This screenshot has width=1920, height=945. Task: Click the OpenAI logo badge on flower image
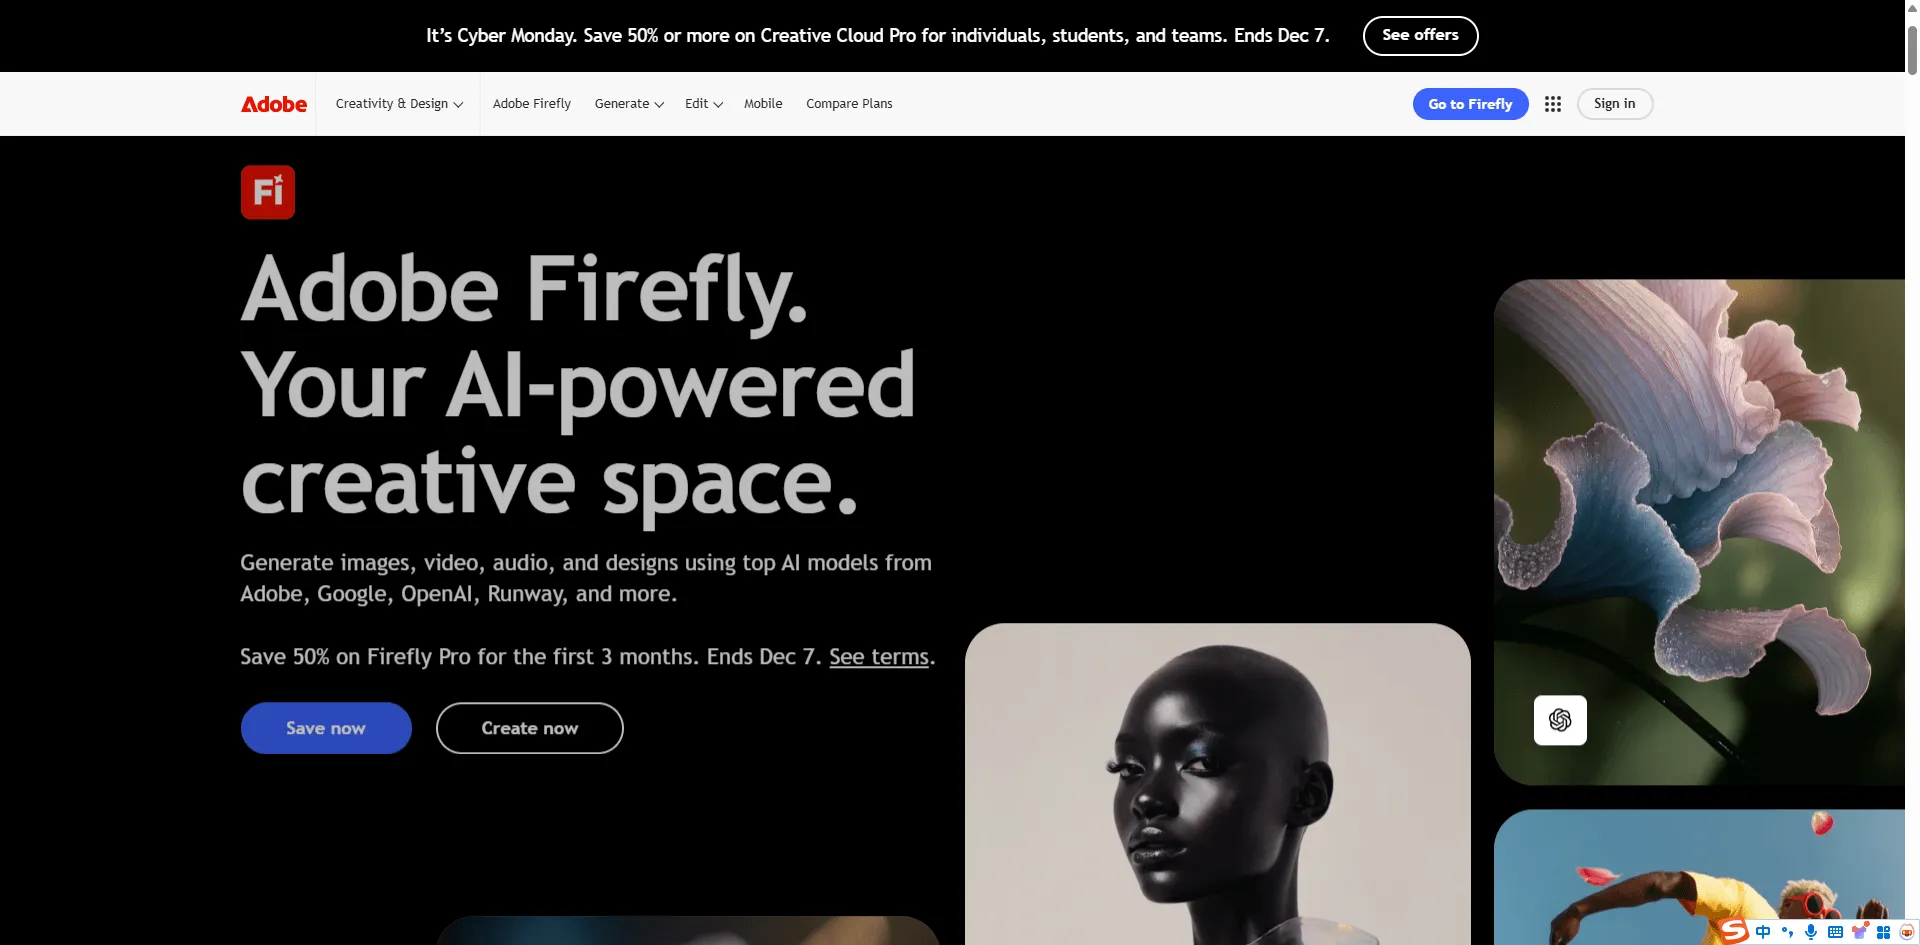pos(1560,720)
